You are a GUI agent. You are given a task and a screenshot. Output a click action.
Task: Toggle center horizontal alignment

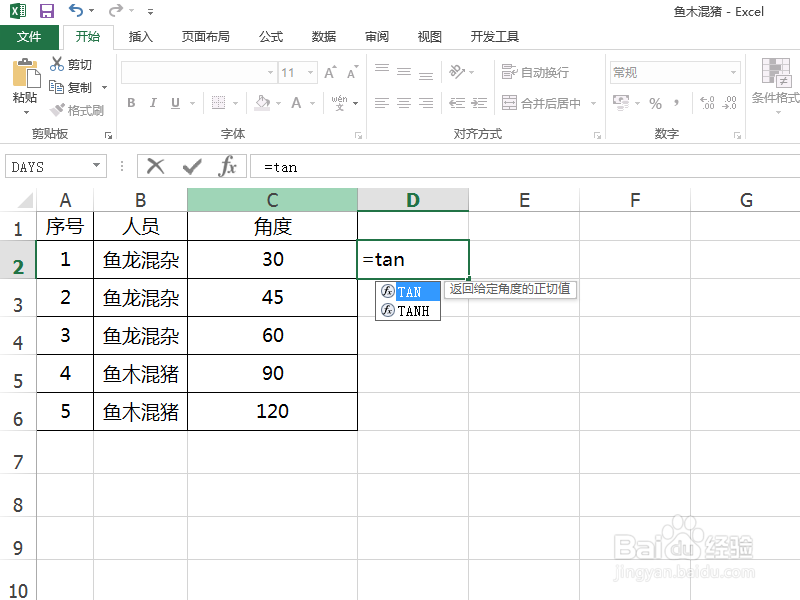pos(404,103)
